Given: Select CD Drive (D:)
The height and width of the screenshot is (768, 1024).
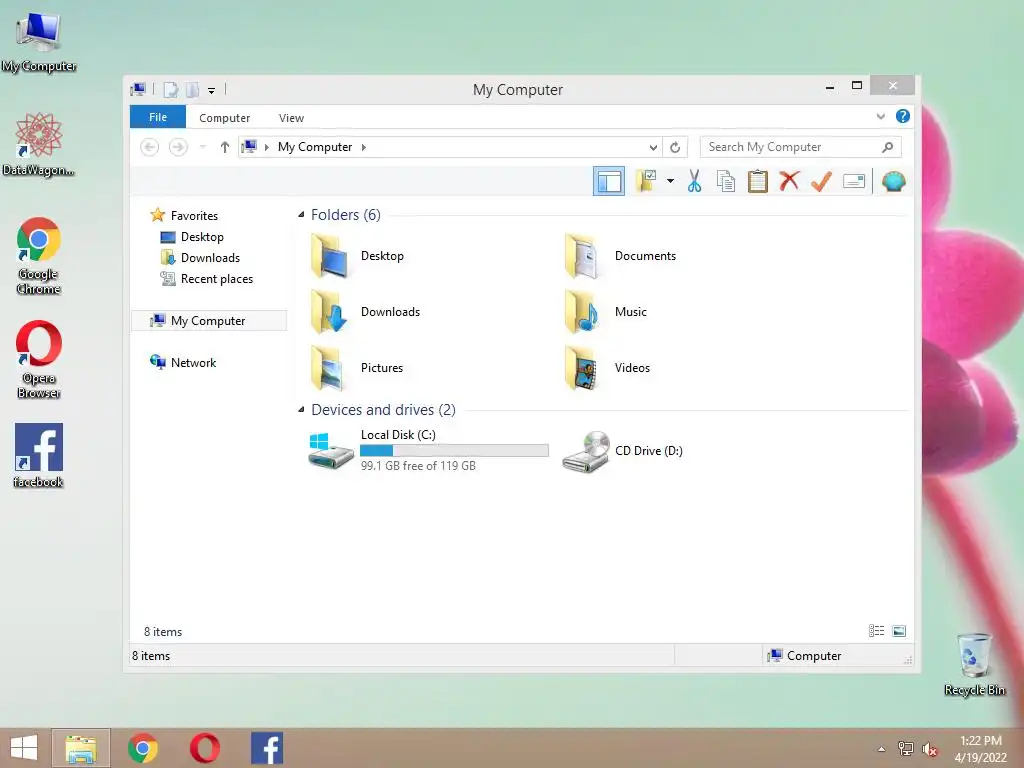Looking at the screenshot, I should [623, 451].
